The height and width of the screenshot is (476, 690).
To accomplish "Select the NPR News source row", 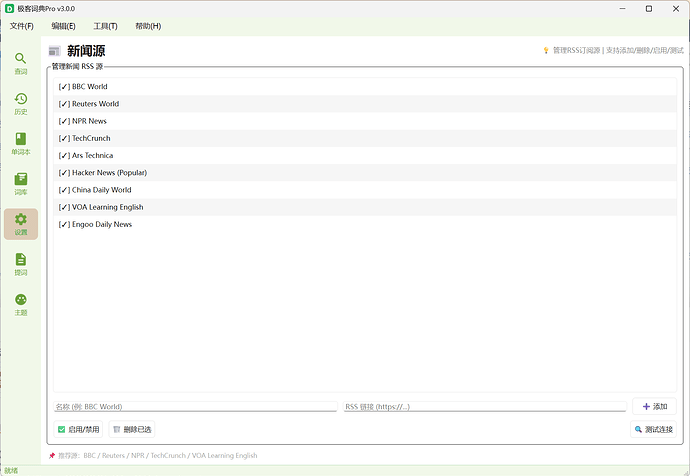I will [x=365, y=121].
